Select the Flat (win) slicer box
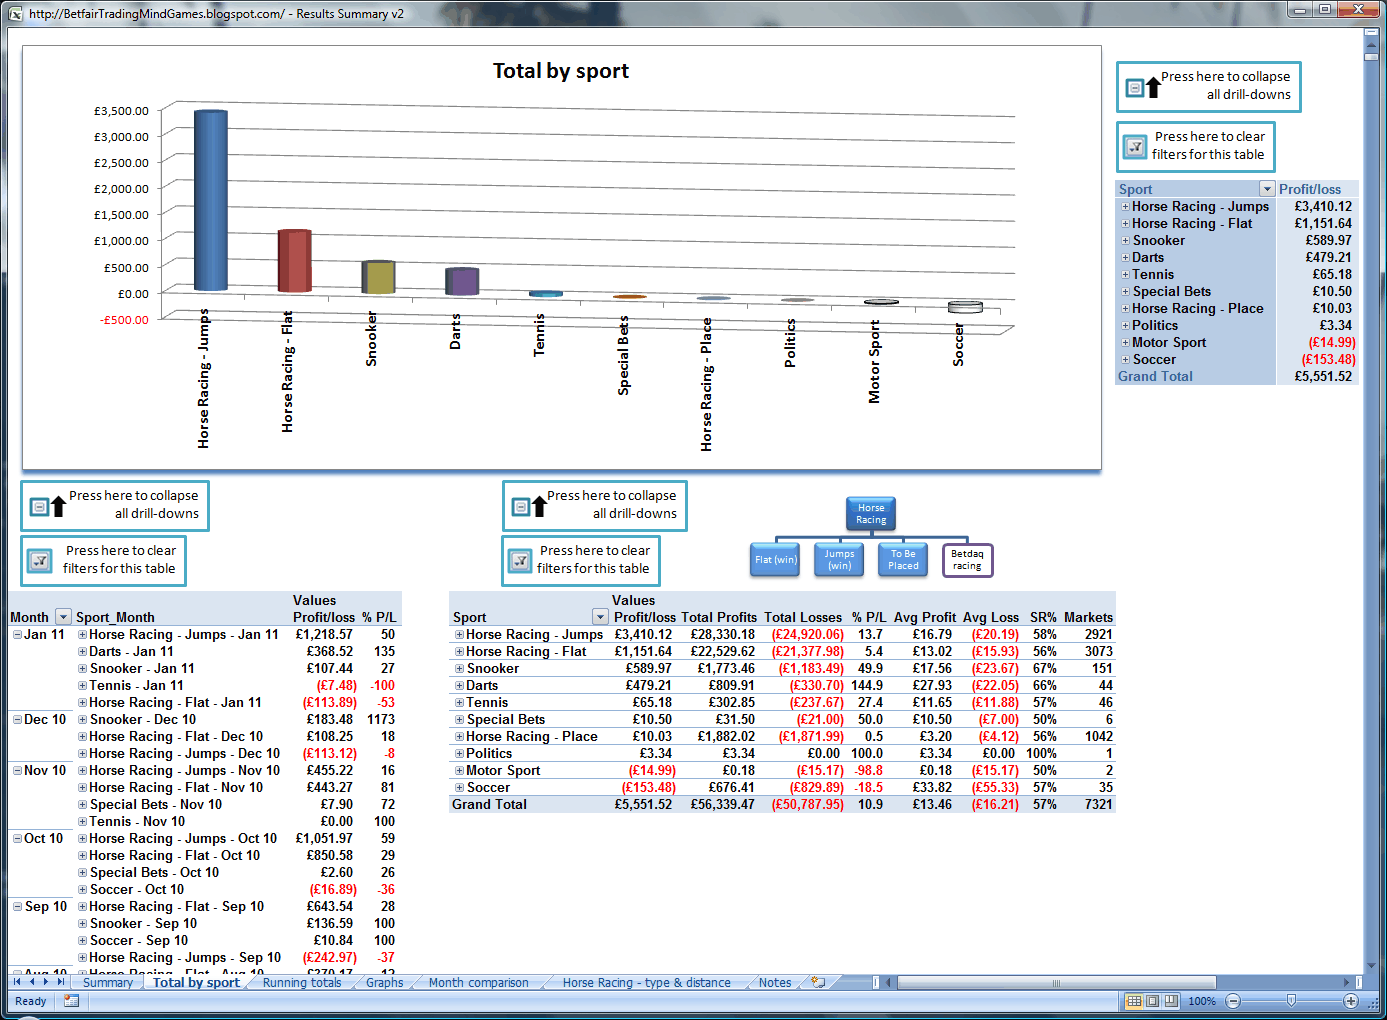This screenshot has height=1020, width=1387. [776, 560]
